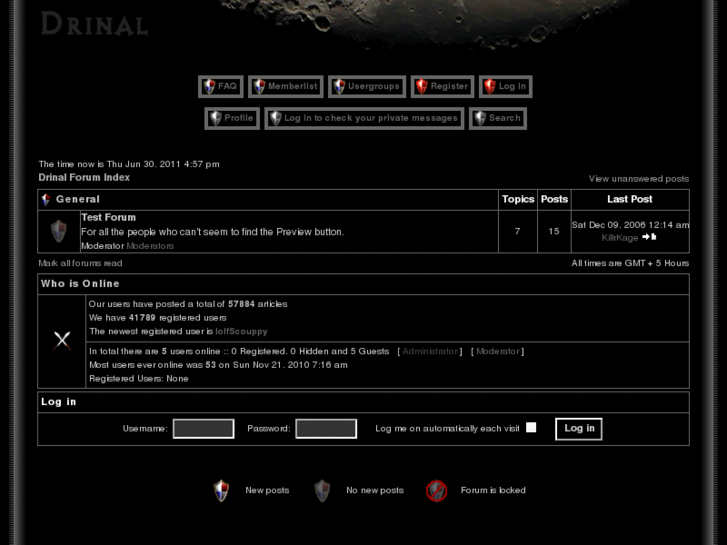The width and height of the screenshot is (727, 545).
Task: Click the red shield icon beside Register
Action: click(422, 86)
